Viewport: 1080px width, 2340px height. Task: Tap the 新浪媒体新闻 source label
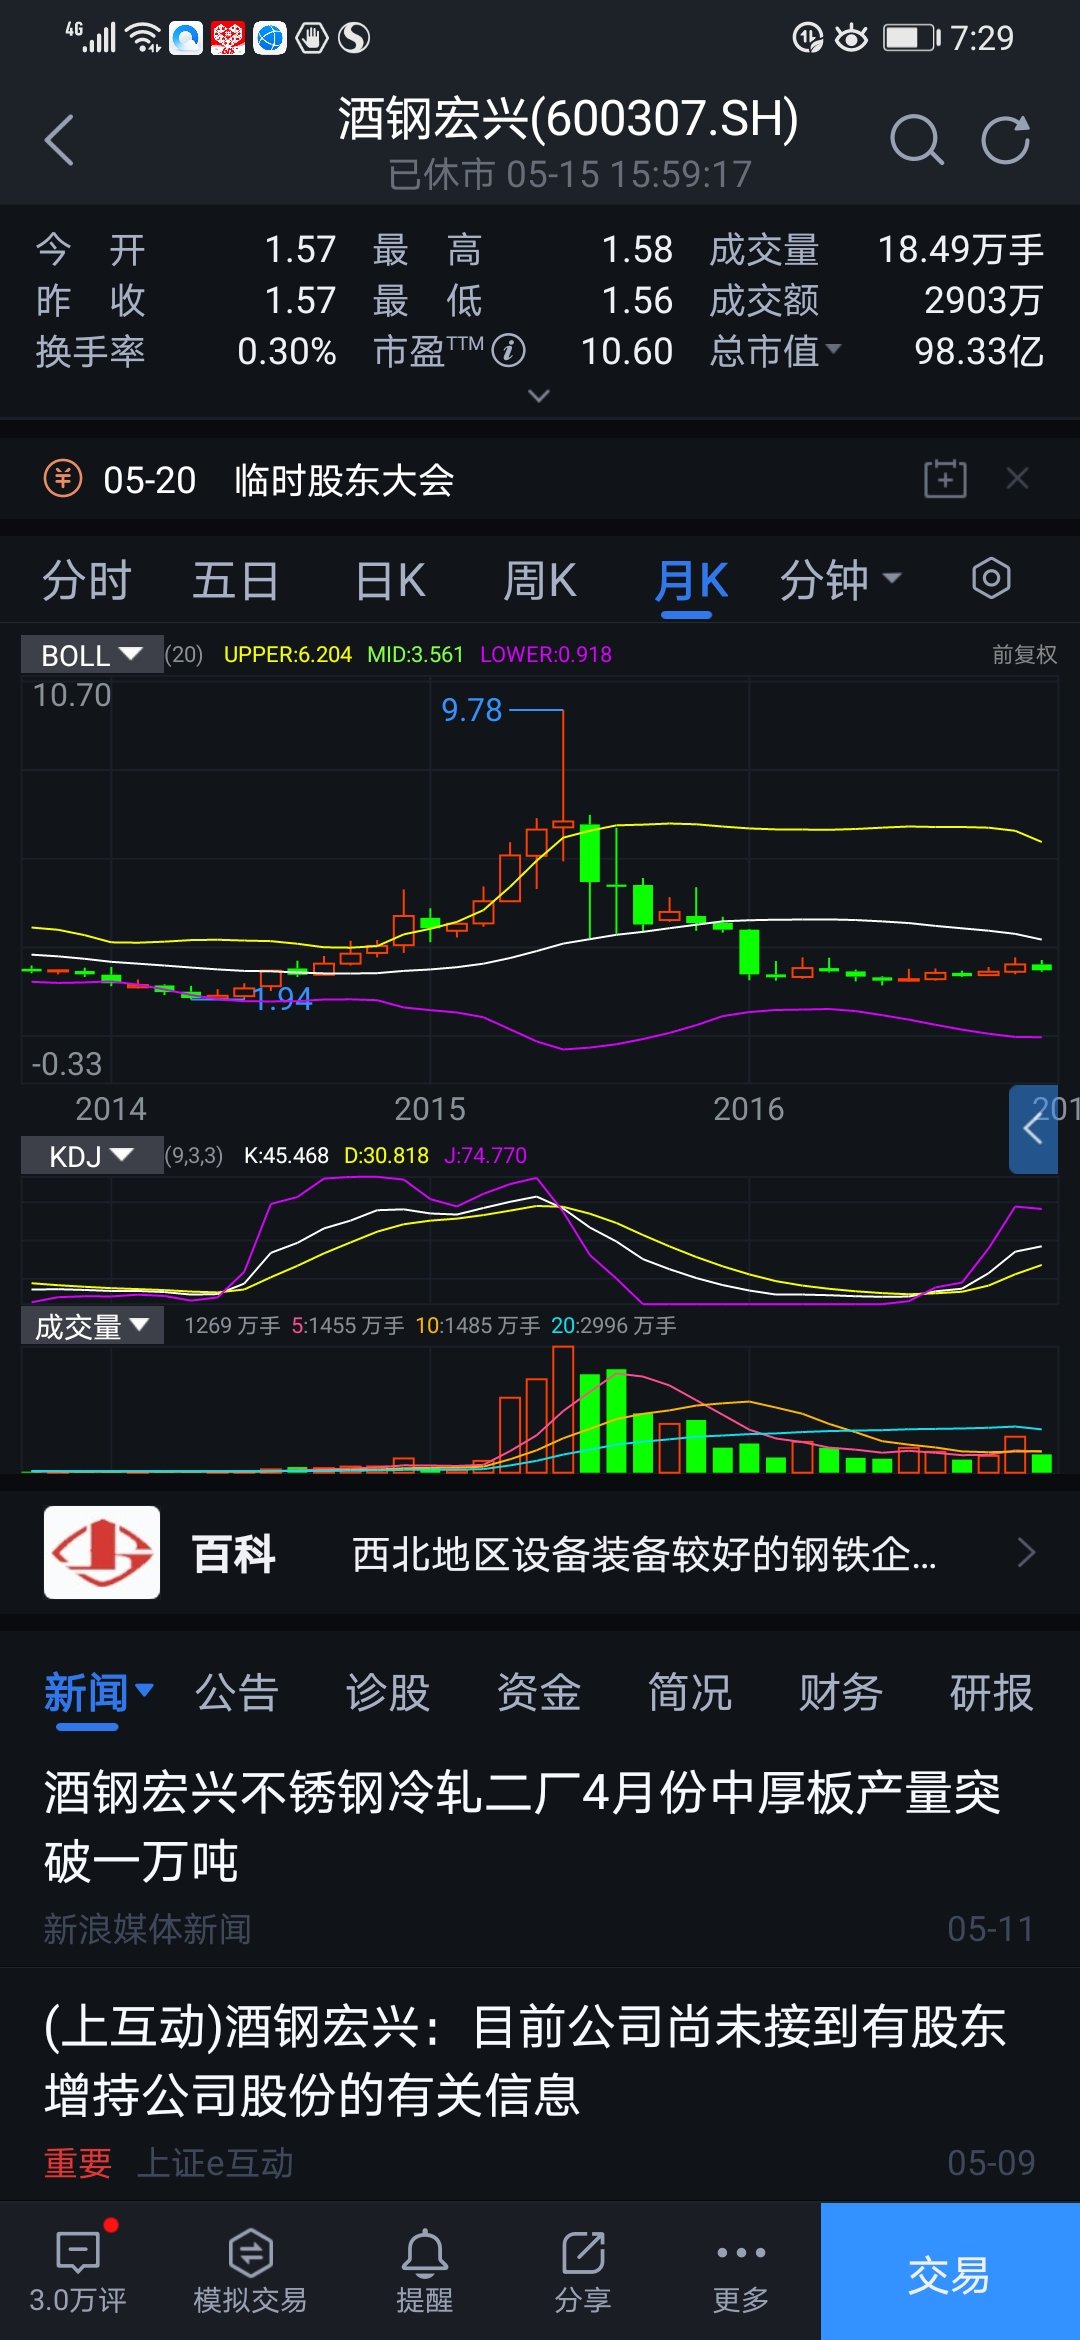[x=147, y=1929]
